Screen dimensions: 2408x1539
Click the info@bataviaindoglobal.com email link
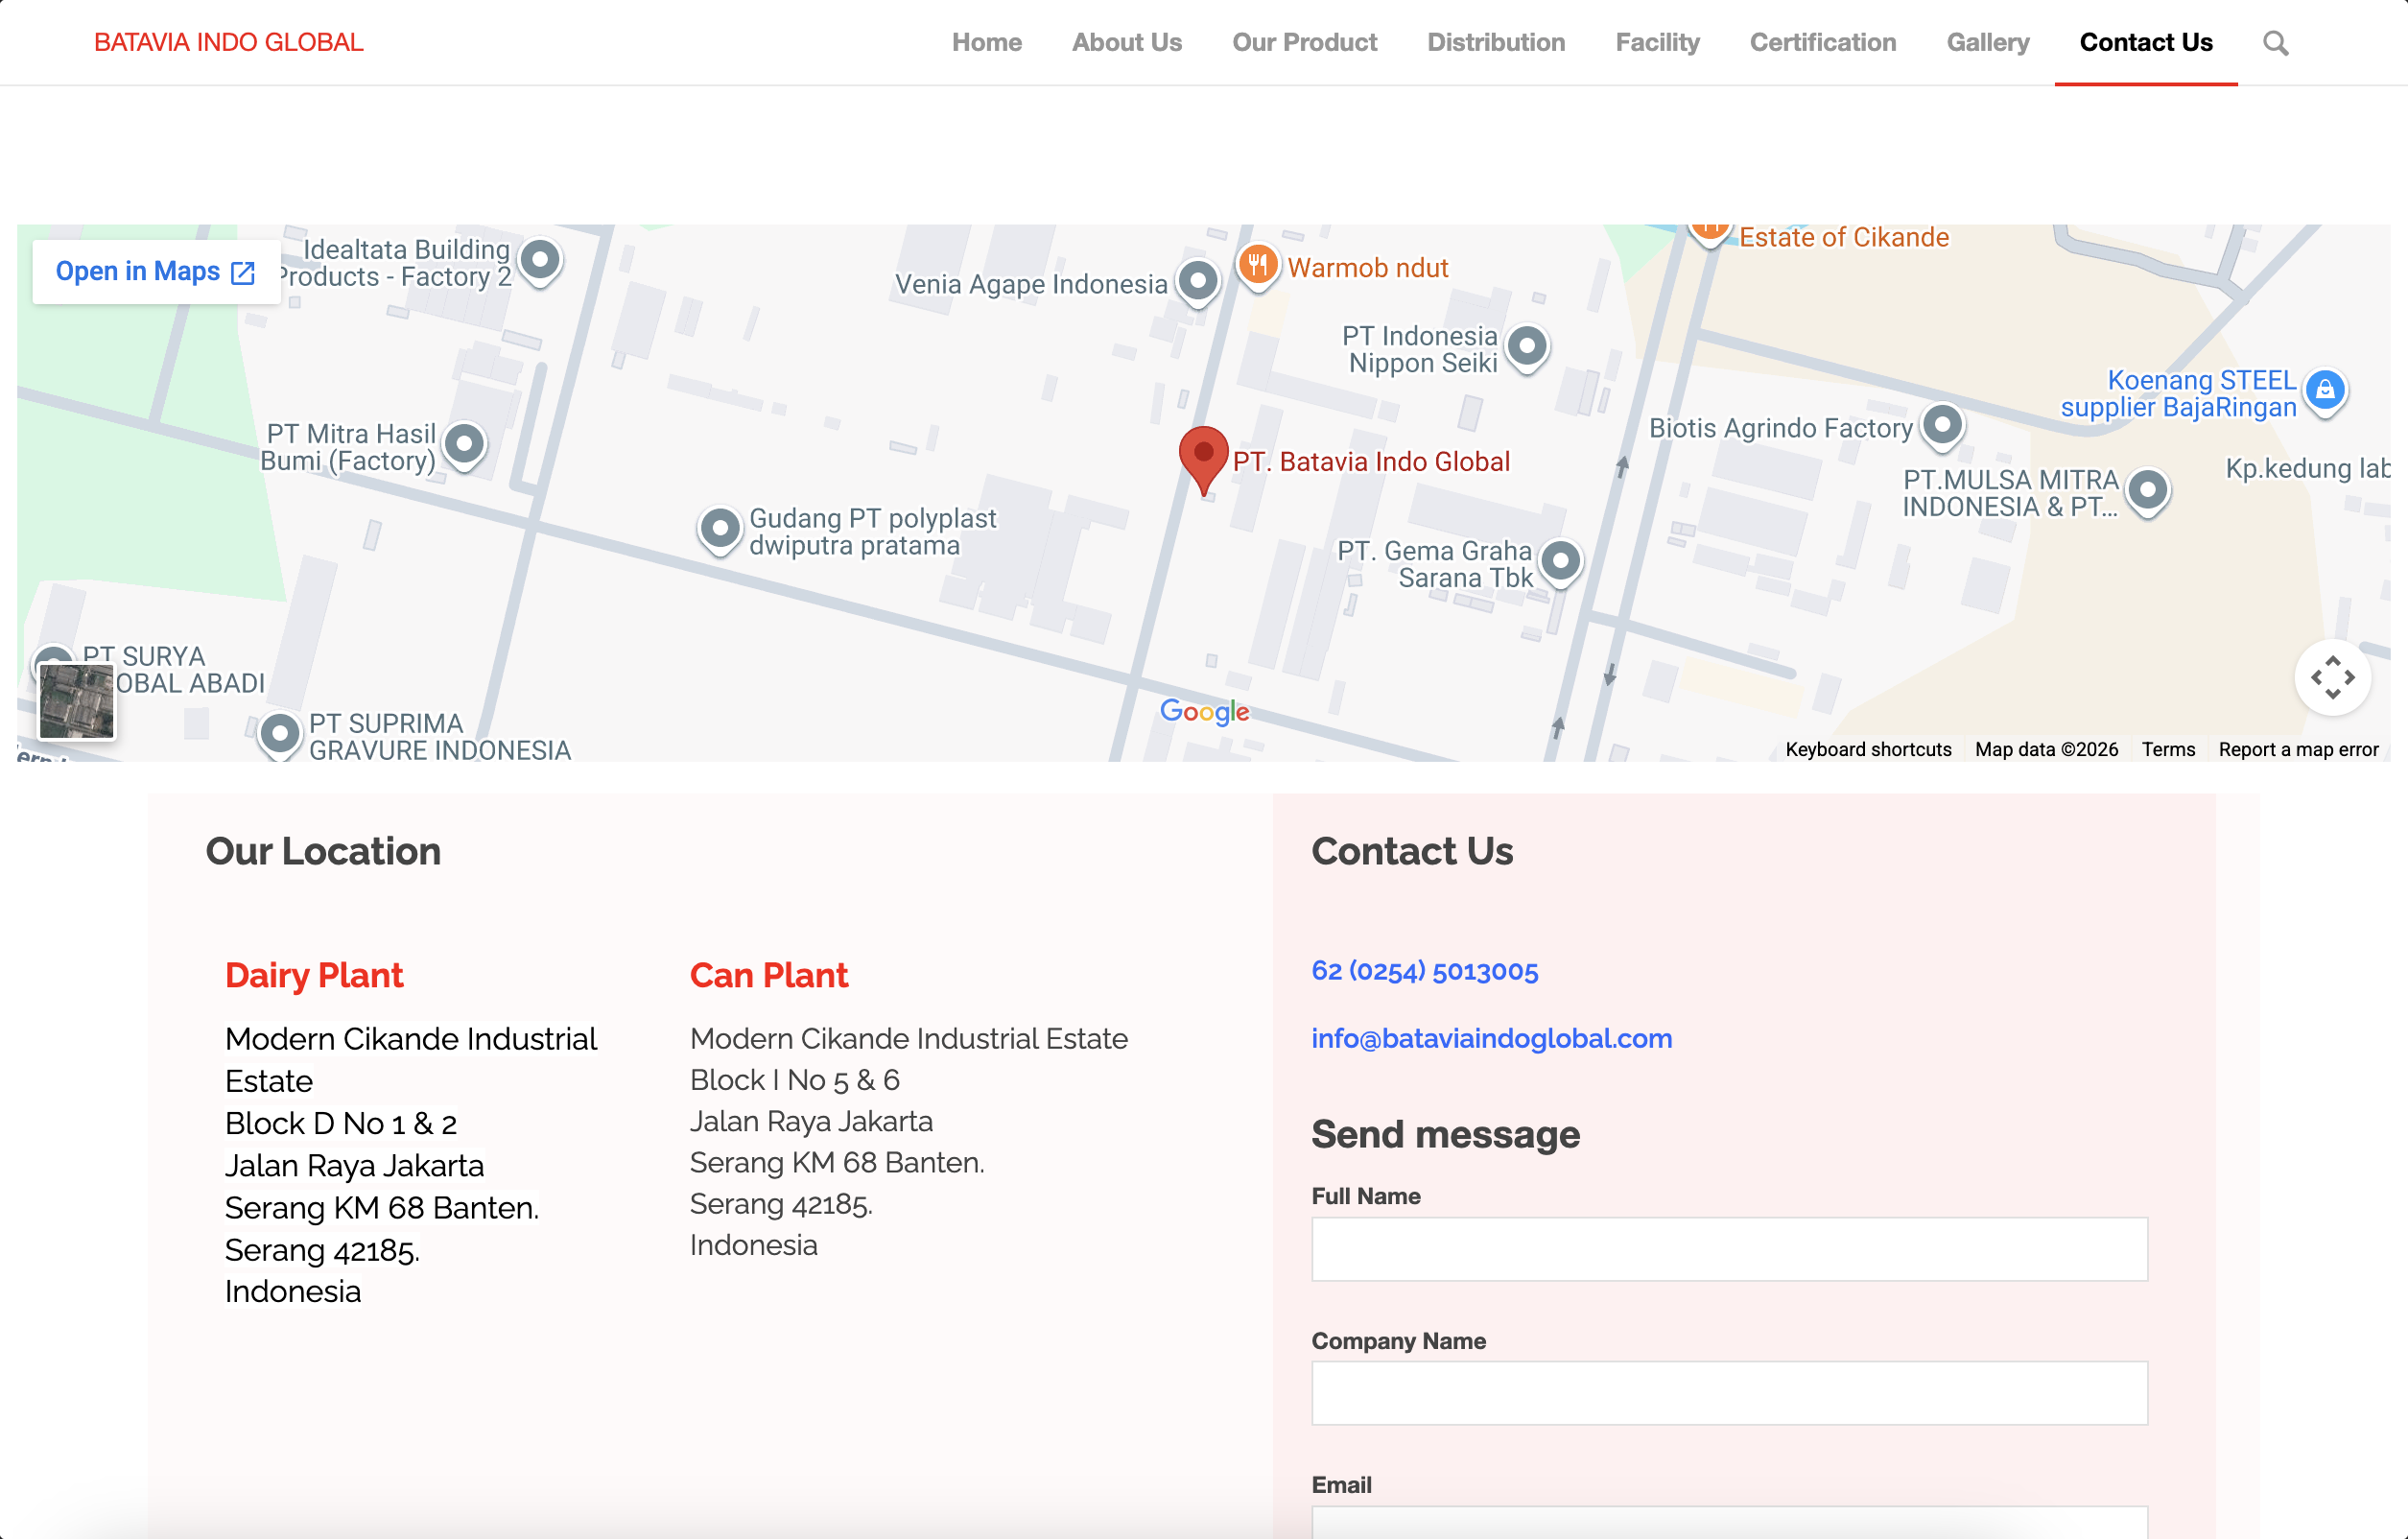tap(1491, 1039)
